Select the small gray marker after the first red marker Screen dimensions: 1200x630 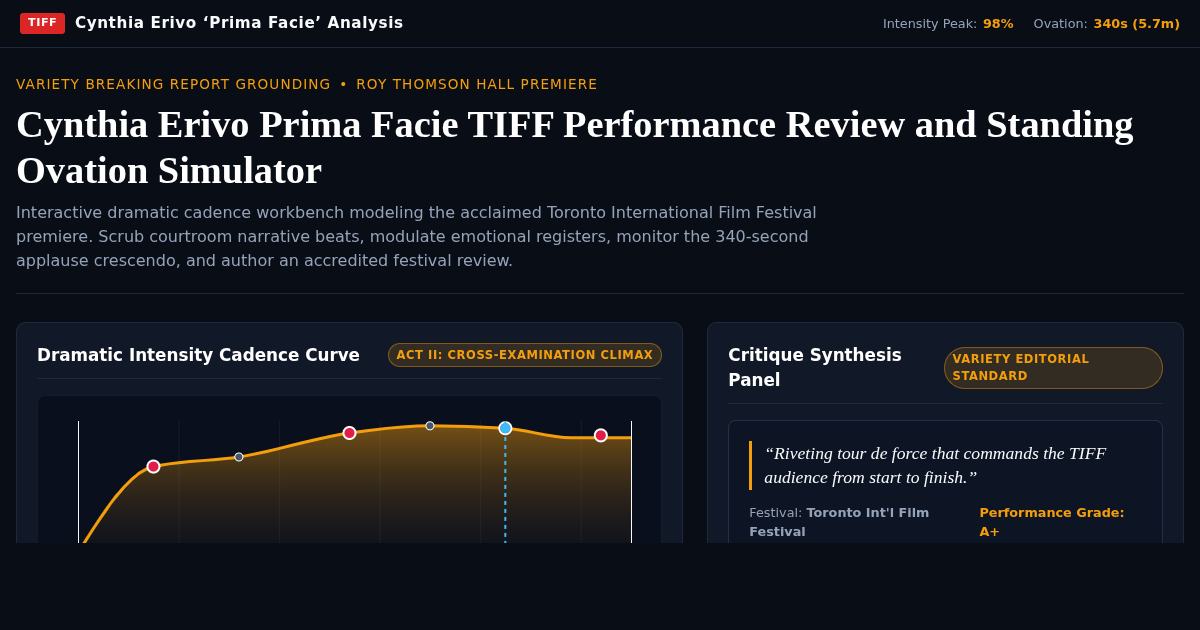pos(239,457)
